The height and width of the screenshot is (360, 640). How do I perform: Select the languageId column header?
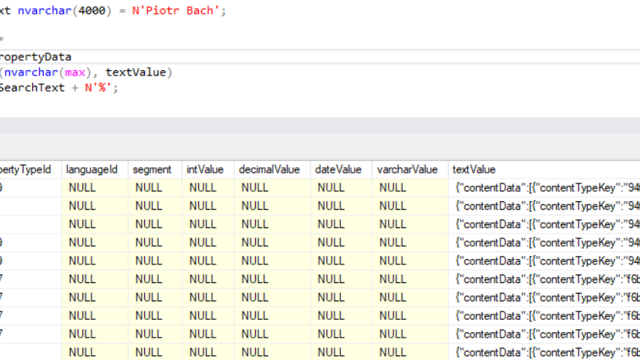[95, 169]
